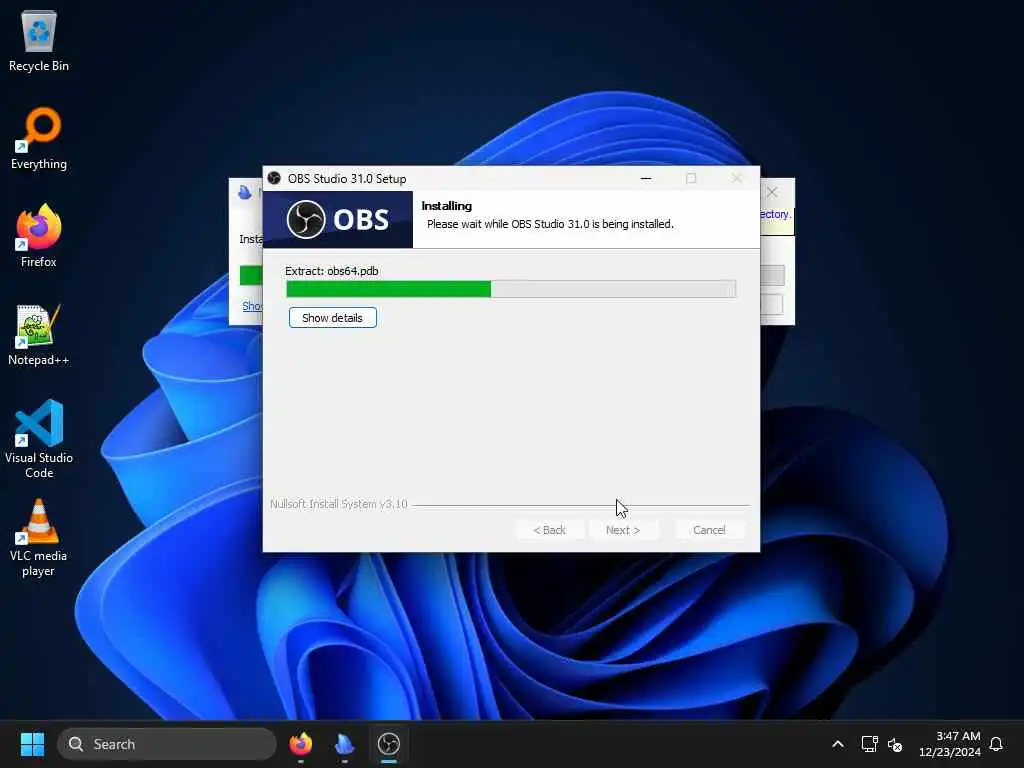Click the background window's icon at left
The height and width of the screenshot is (768, 1024).
click(x=245, y=192)
